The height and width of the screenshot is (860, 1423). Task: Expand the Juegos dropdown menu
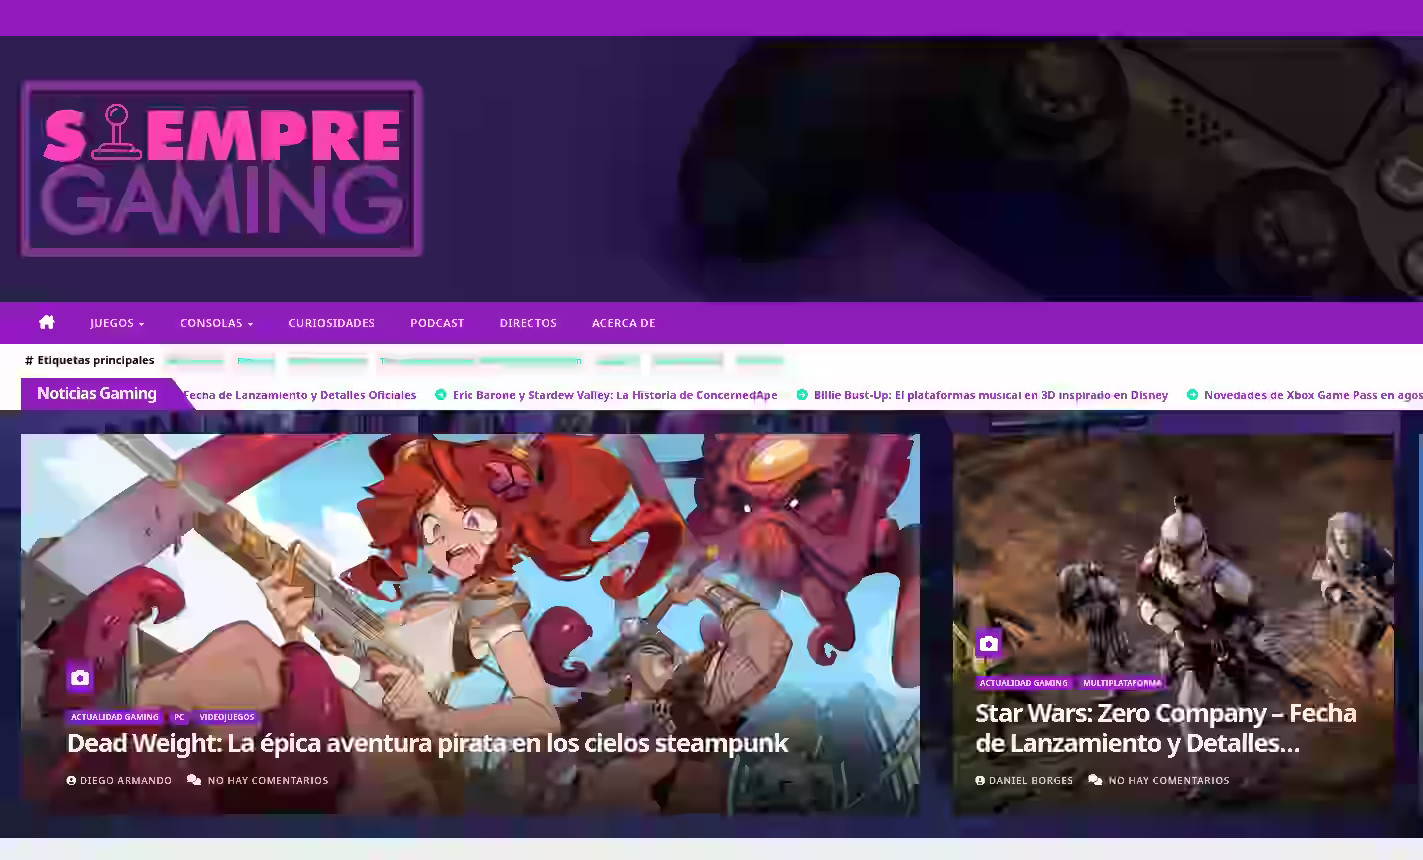point(117,323)
